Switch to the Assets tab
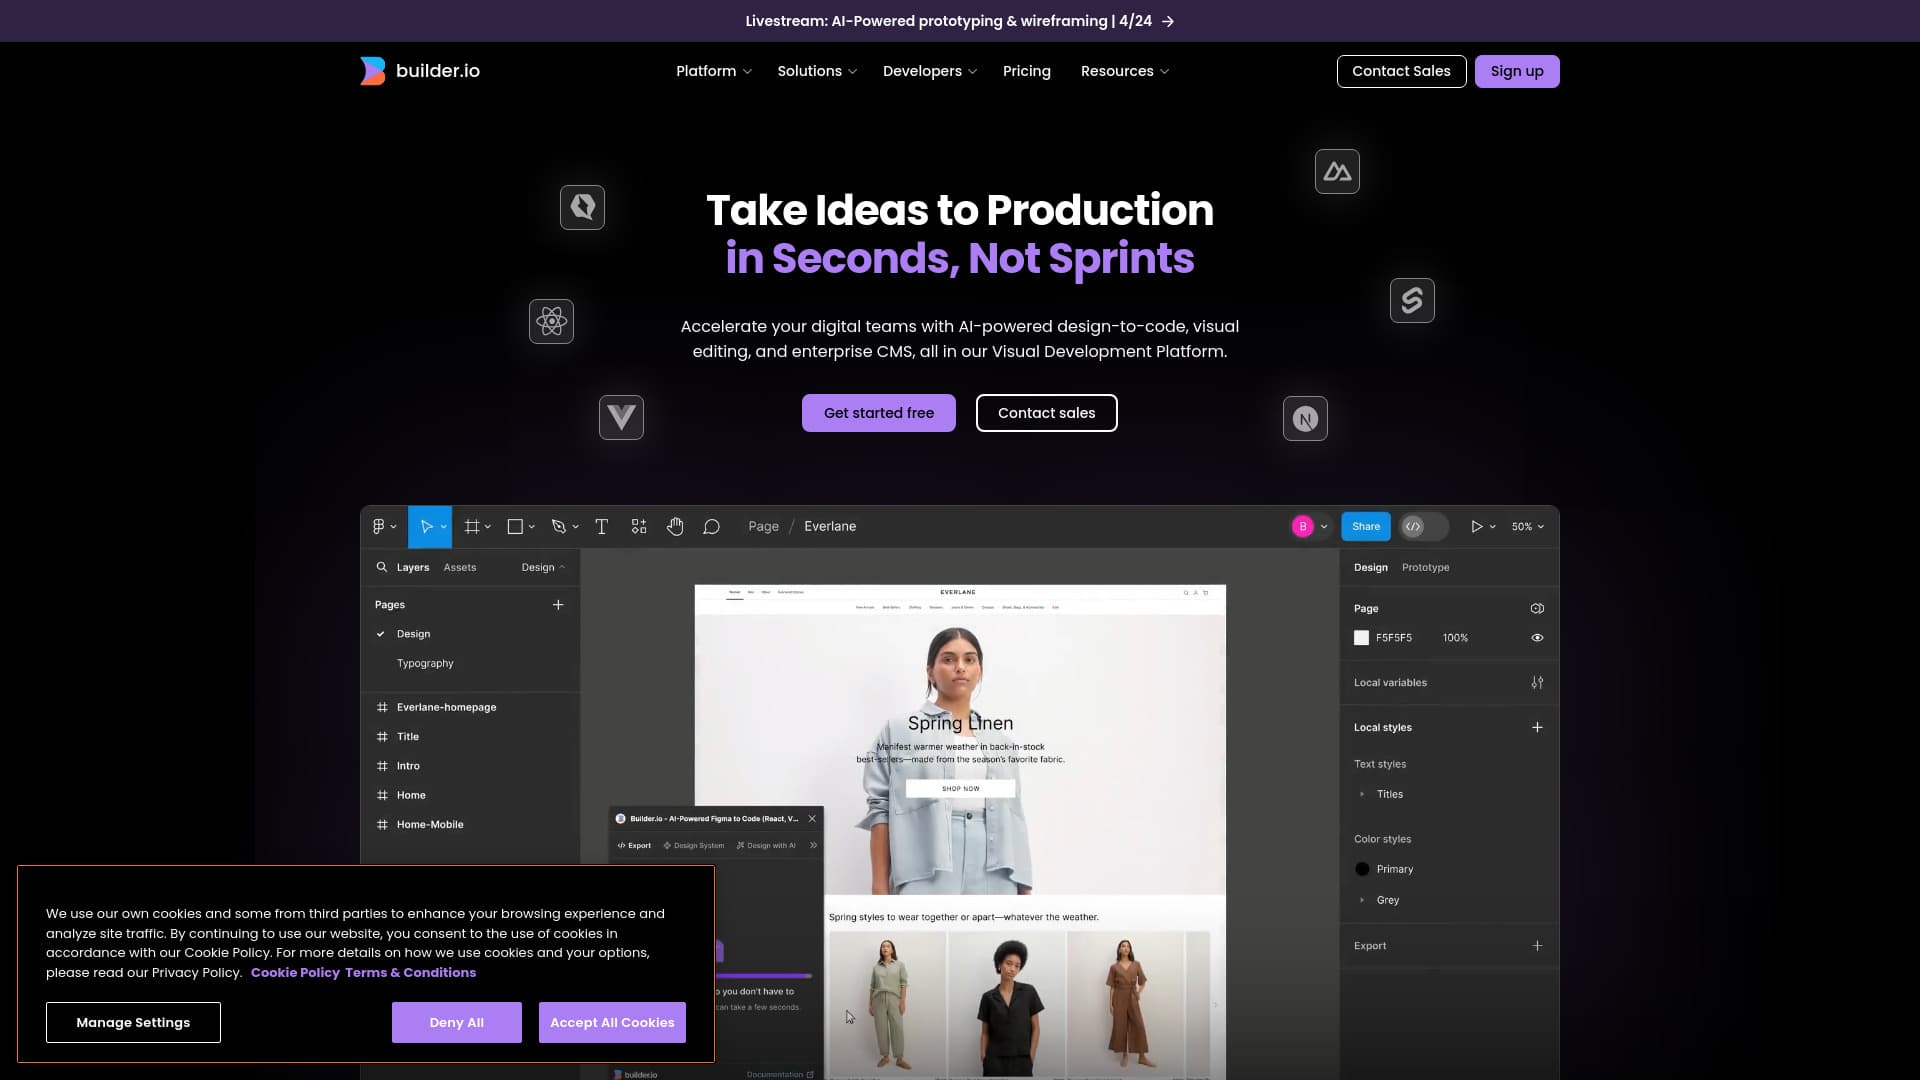1920x1080 pixels. tap(460, 567)
